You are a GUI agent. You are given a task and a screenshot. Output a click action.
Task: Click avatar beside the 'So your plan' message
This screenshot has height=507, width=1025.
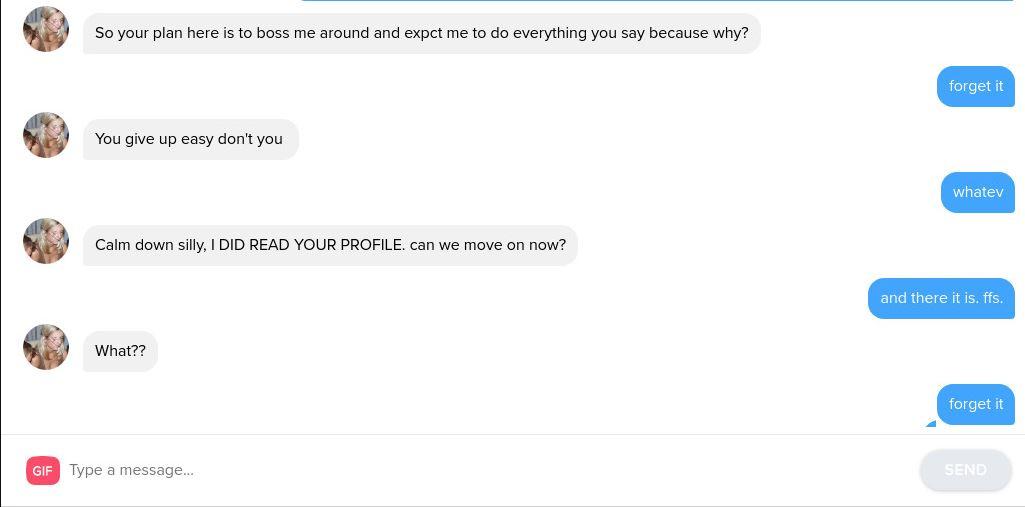(x=46, y=29)
